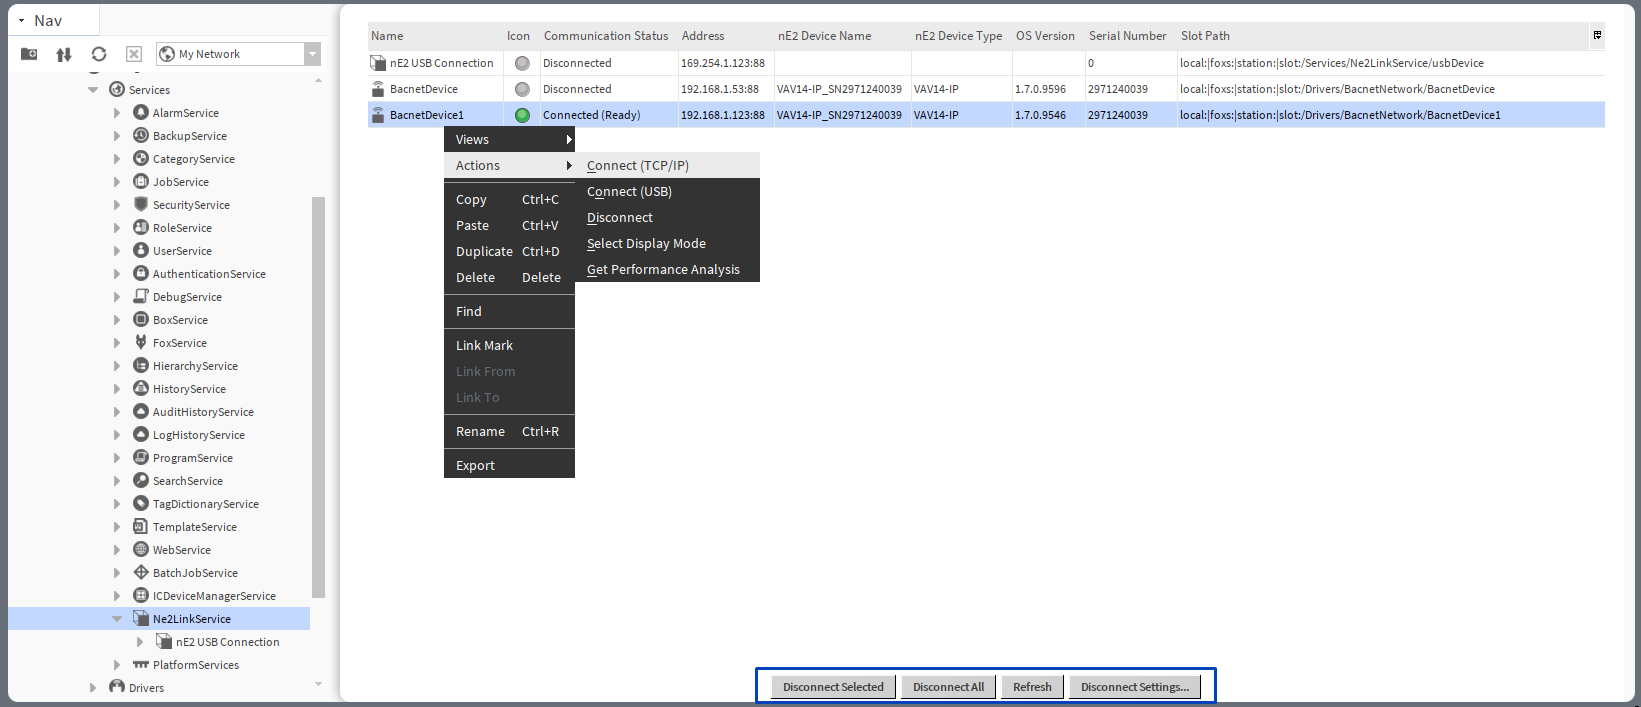
Task: Click the boxed X close icon in Nav toolbar
Action: [x=134, y=54]
